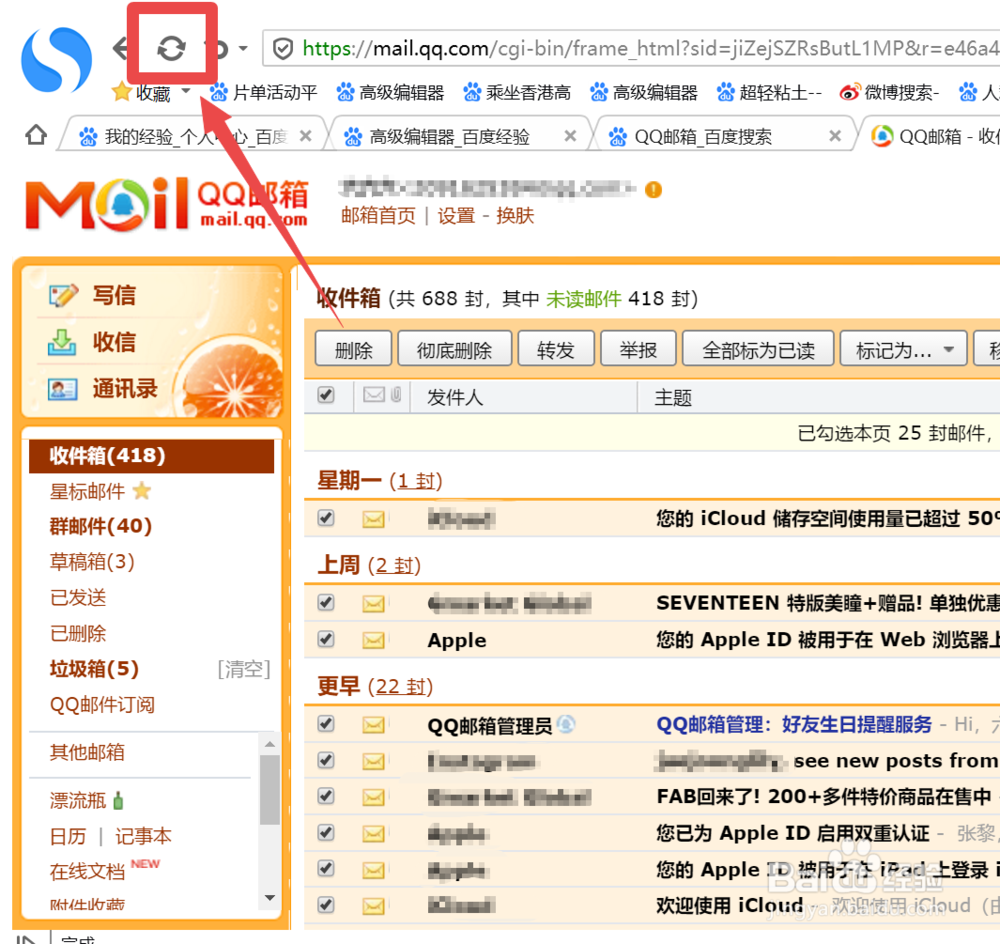The height and width of the screenshot is (944, 1000).
Task: Uncheck the 'see new posts from' mail checkbox
Action: [x=326, y=760]
